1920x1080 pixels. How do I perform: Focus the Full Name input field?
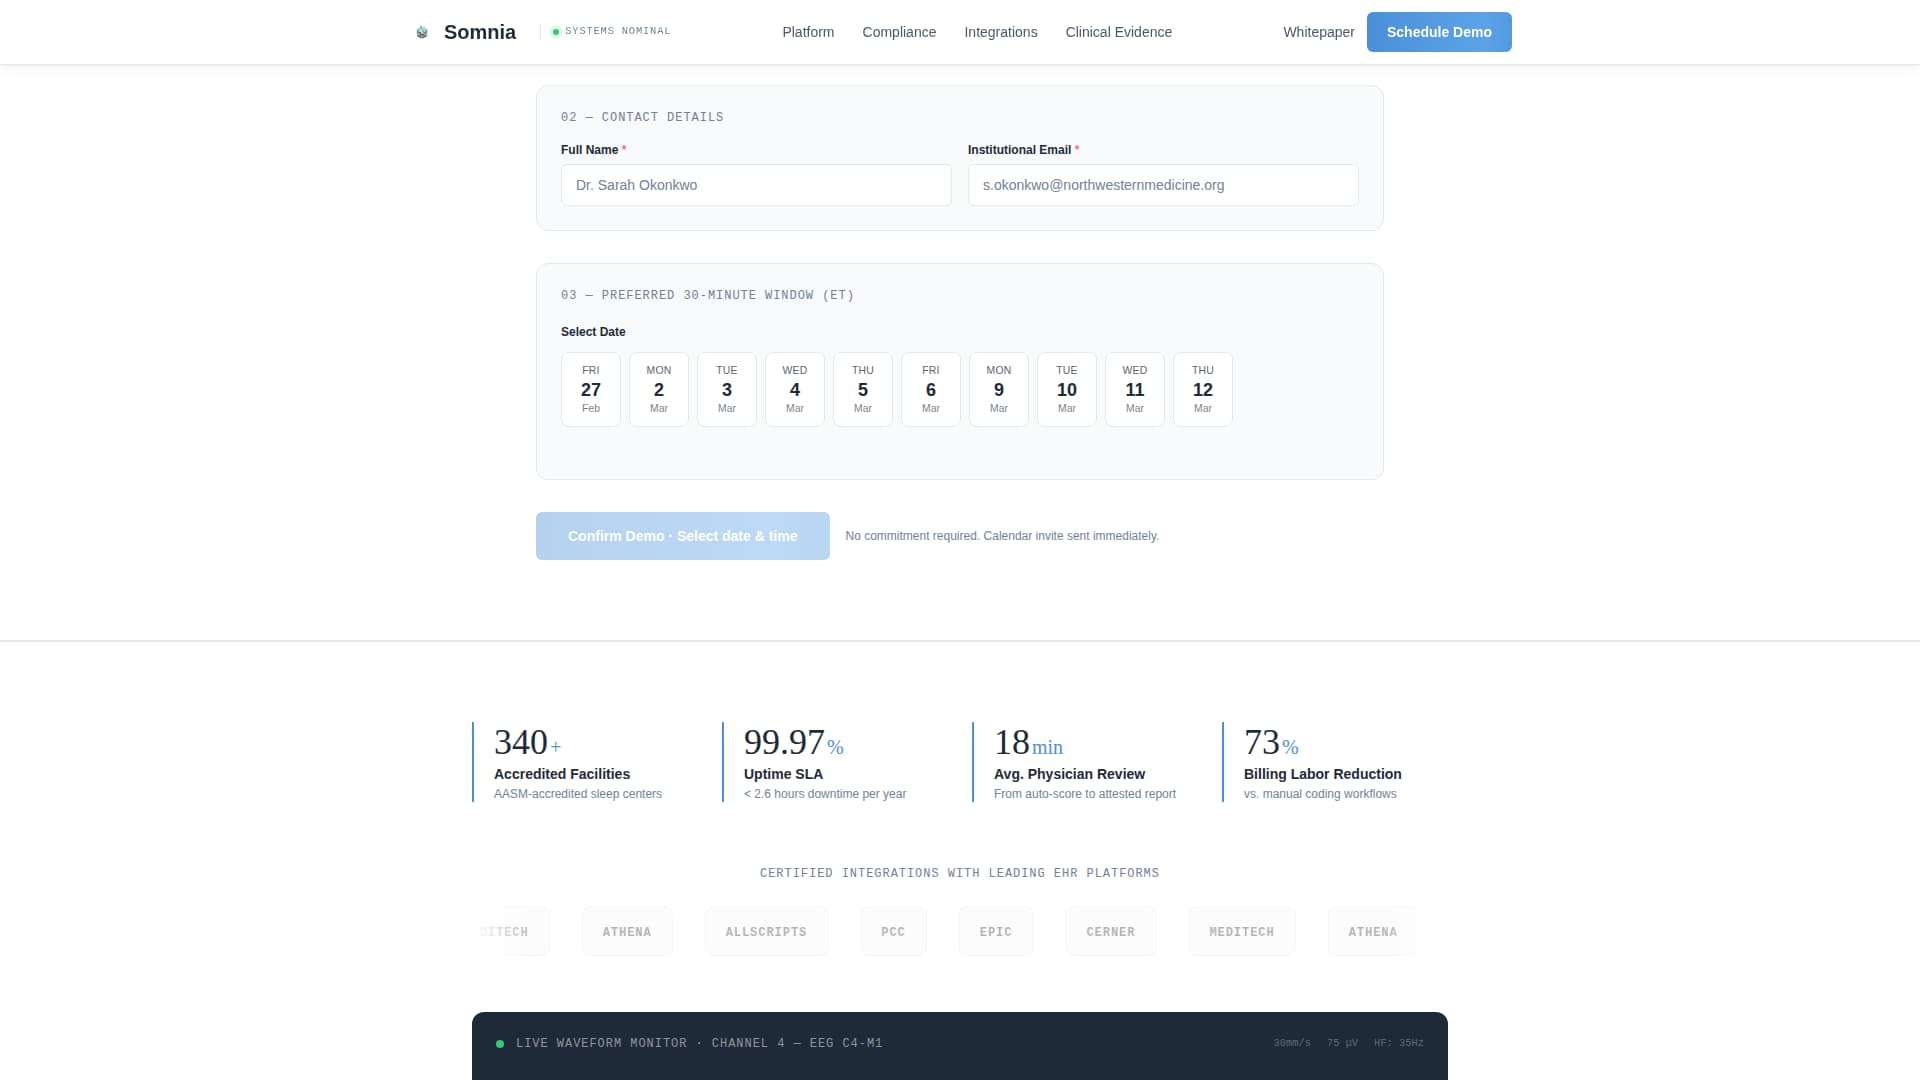point(756,185)
